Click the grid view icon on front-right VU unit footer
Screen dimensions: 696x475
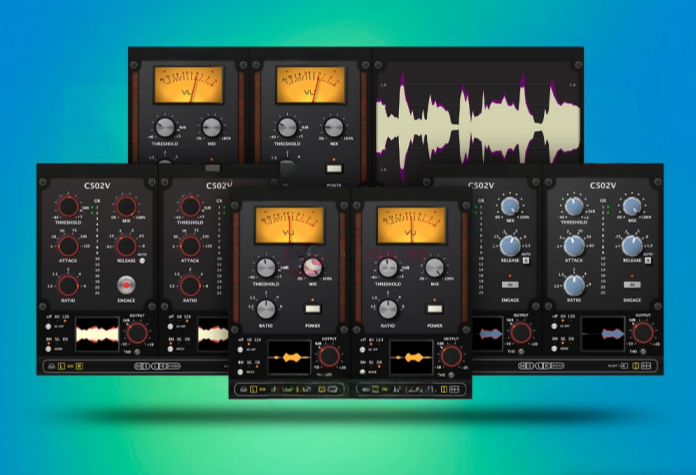coord(454,389)
